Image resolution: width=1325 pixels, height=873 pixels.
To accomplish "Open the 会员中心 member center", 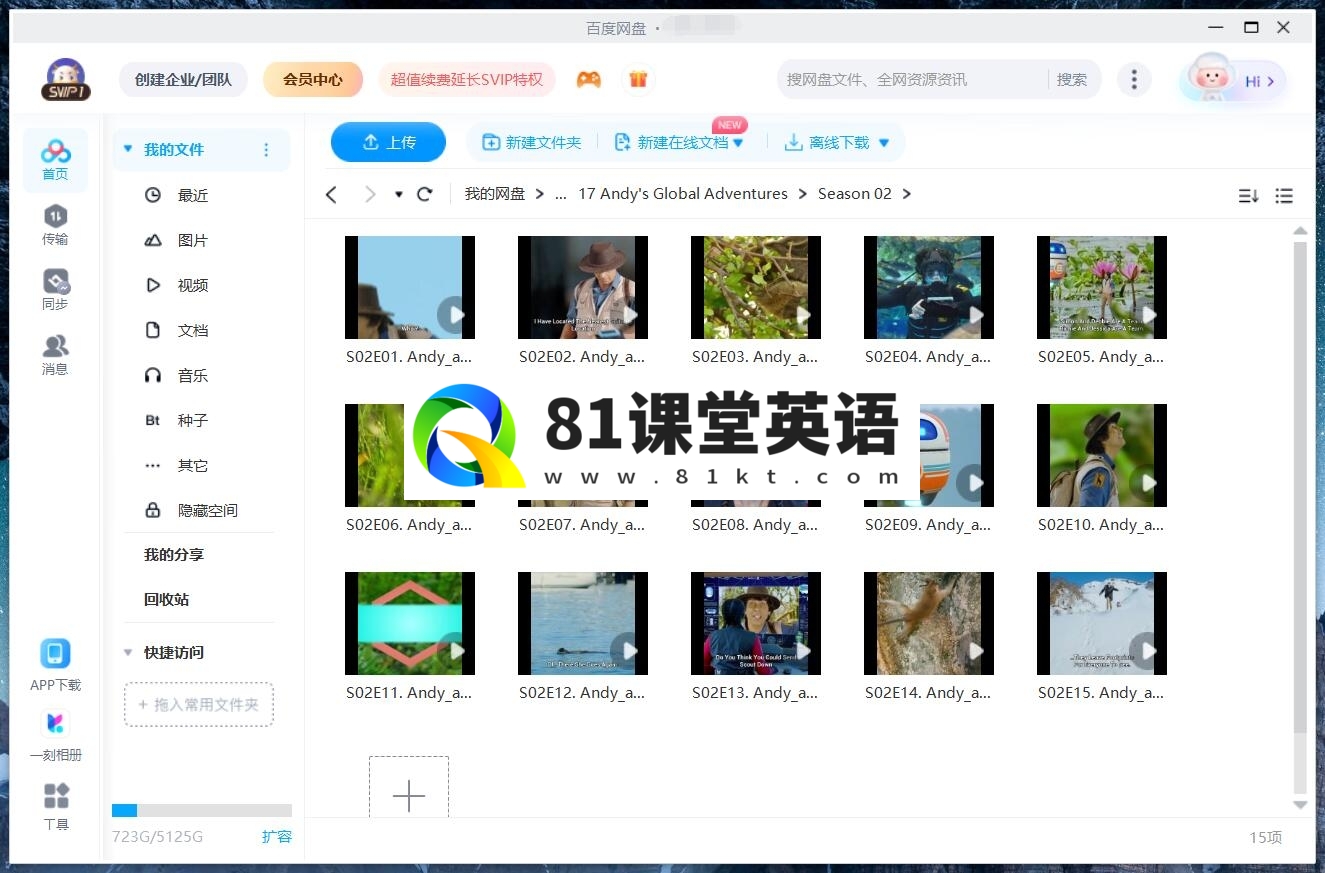I will [313, 79].
